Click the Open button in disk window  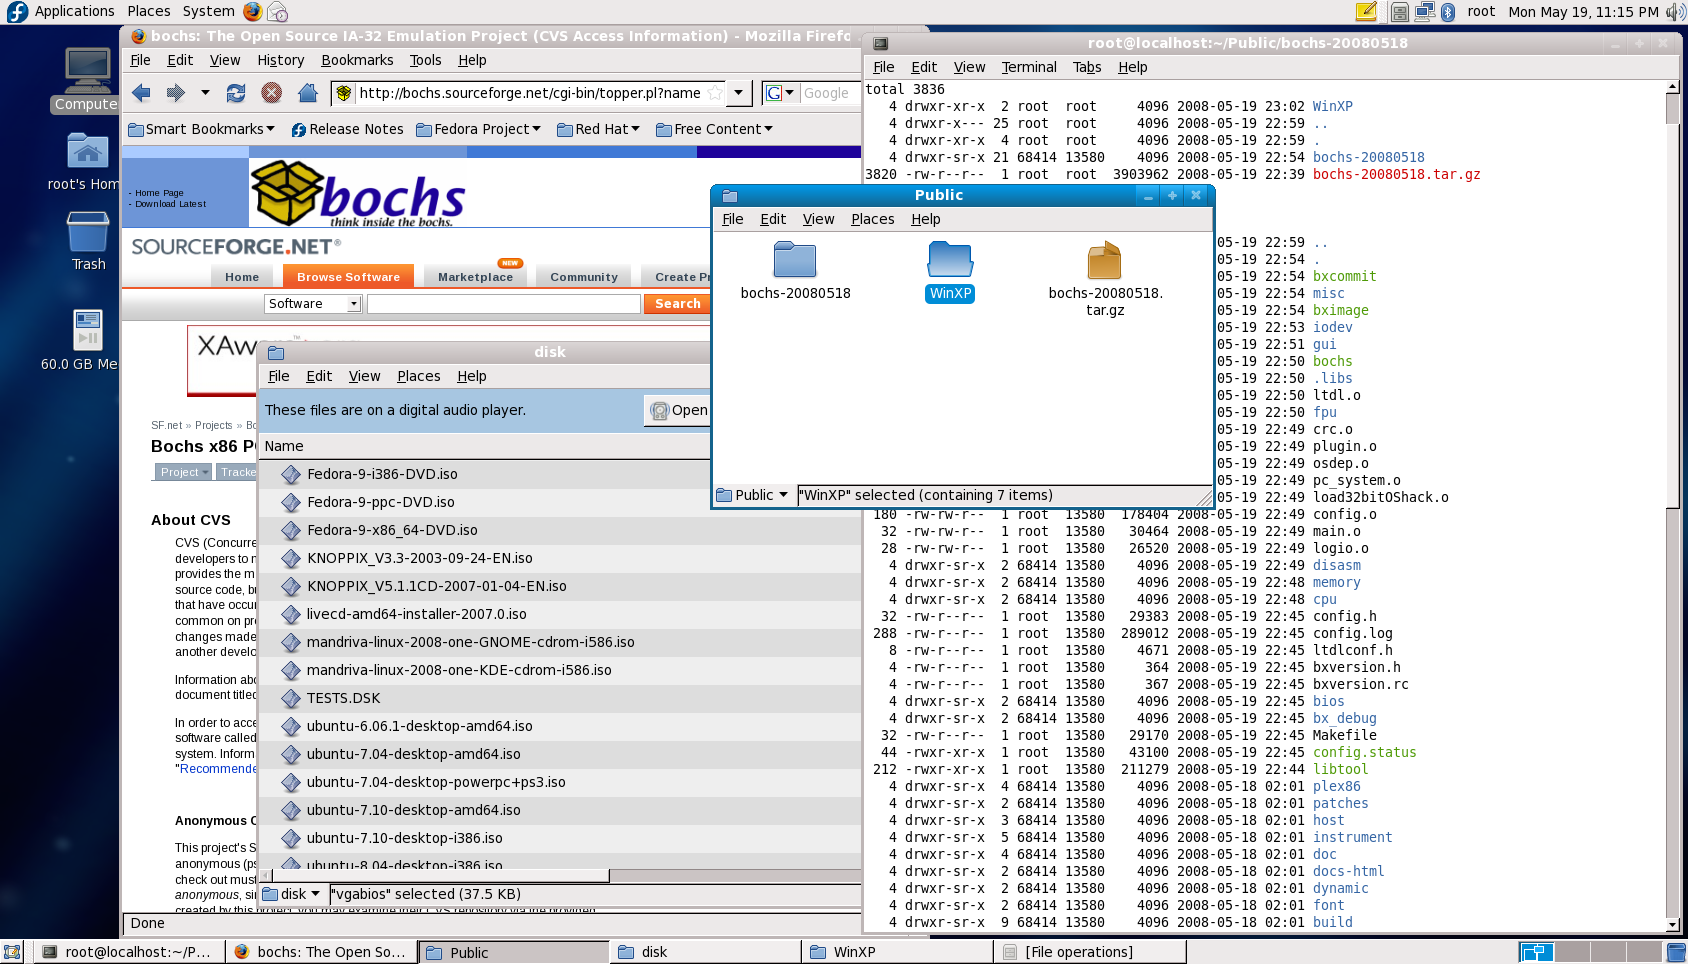tap(679, 410)
